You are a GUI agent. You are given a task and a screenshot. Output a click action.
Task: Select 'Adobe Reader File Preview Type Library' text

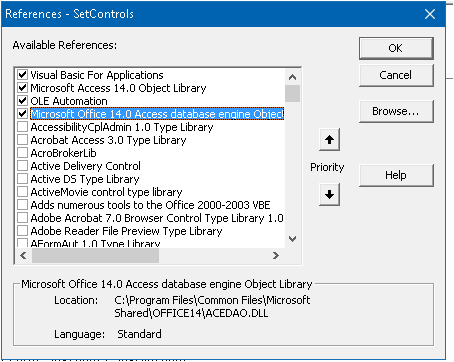126,231
